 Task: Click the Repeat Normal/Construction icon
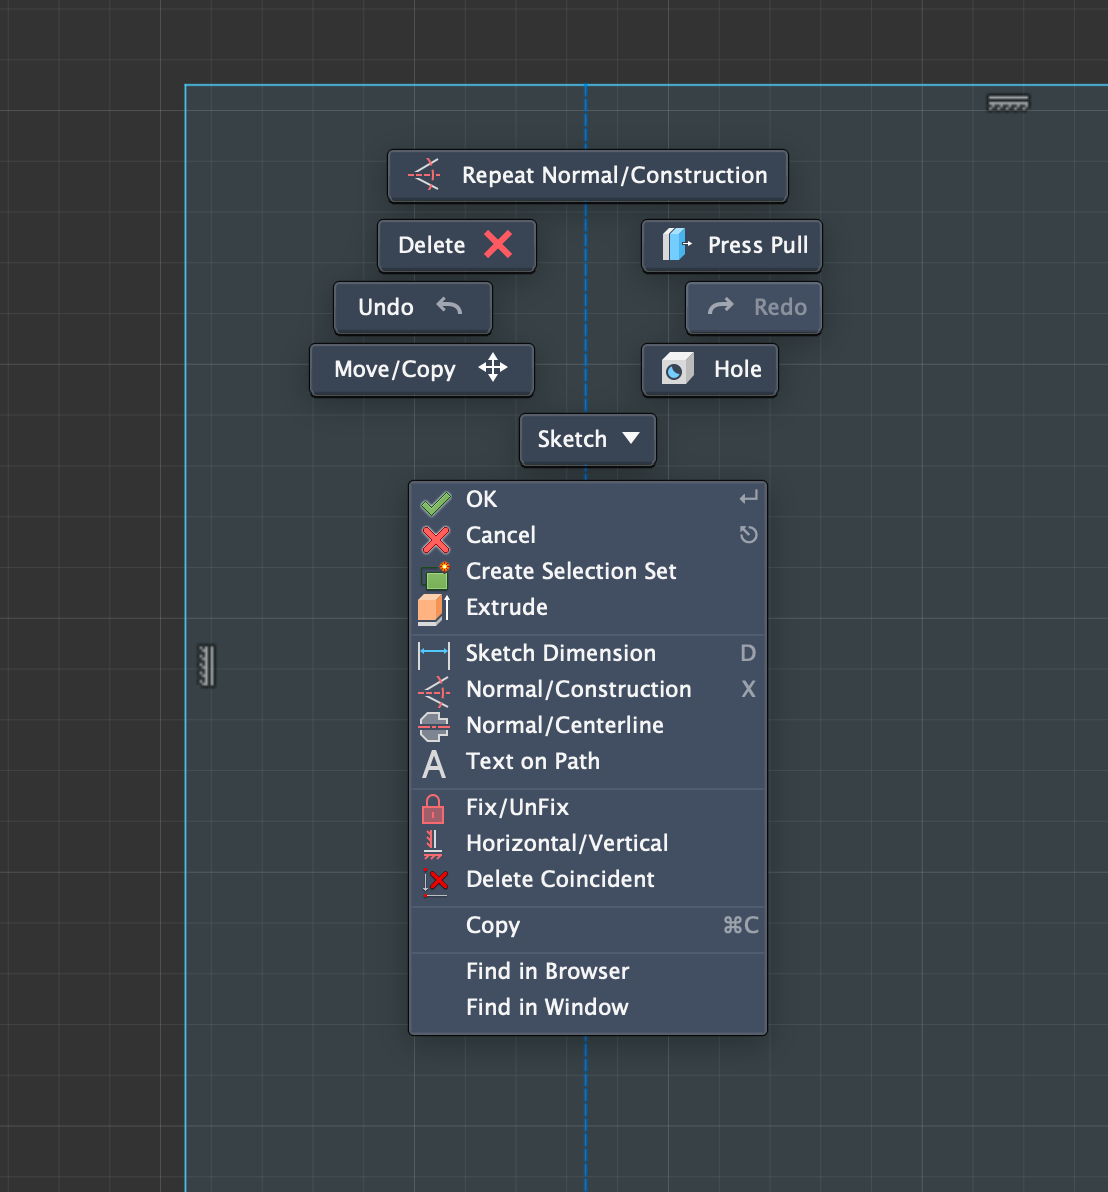click(425, 175)
